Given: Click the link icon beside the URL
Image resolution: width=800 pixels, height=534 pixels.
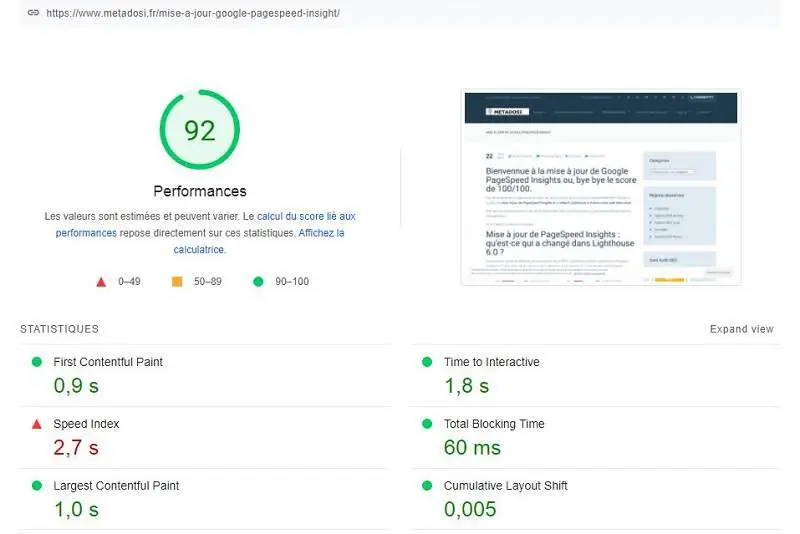Looking at the screenshot, I should tap(33, 13).
